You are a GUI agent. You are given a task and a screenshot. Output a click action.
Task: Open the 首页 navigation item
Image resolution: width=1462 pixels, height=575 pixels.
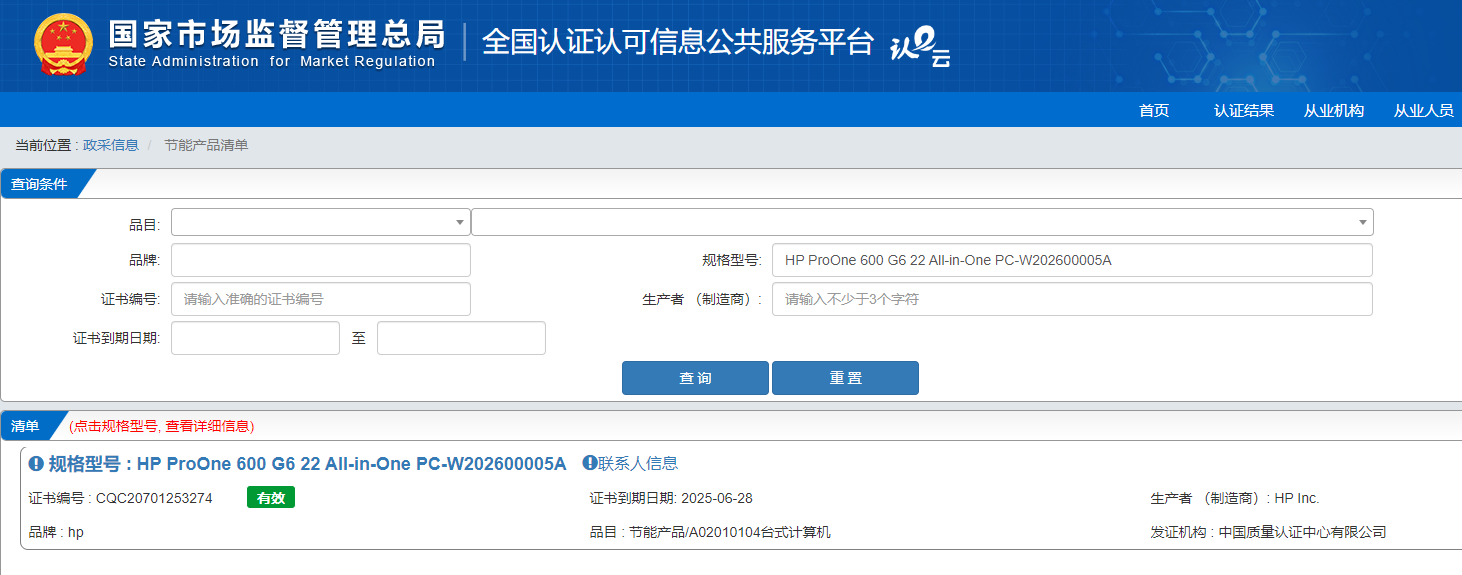[x=1154, y=110]
